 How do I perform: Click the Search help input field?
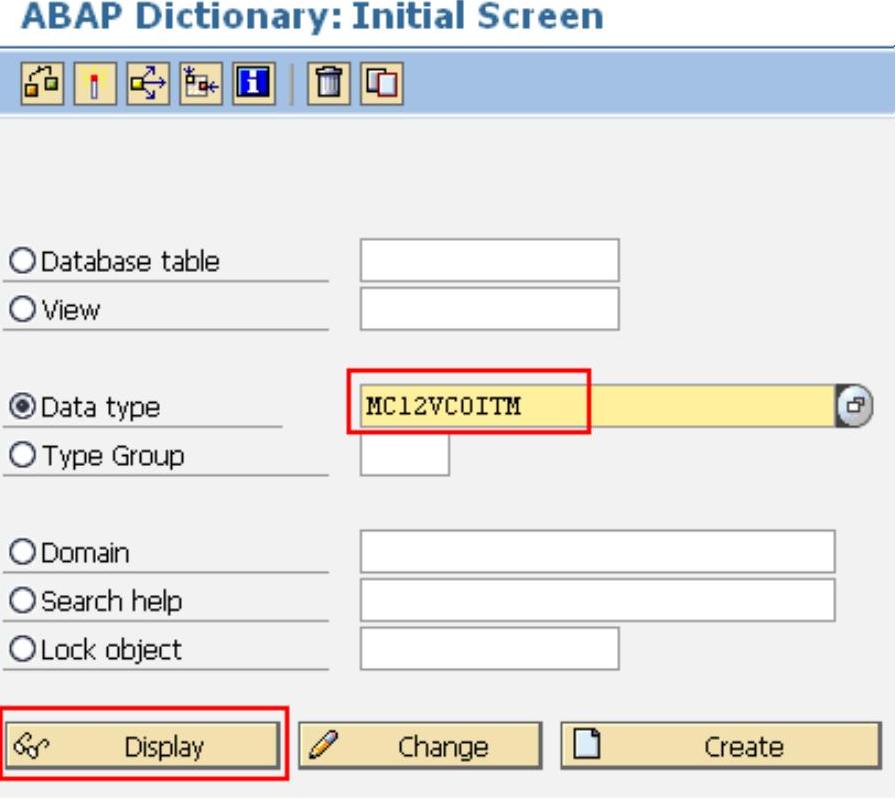(x=597, y=600)
